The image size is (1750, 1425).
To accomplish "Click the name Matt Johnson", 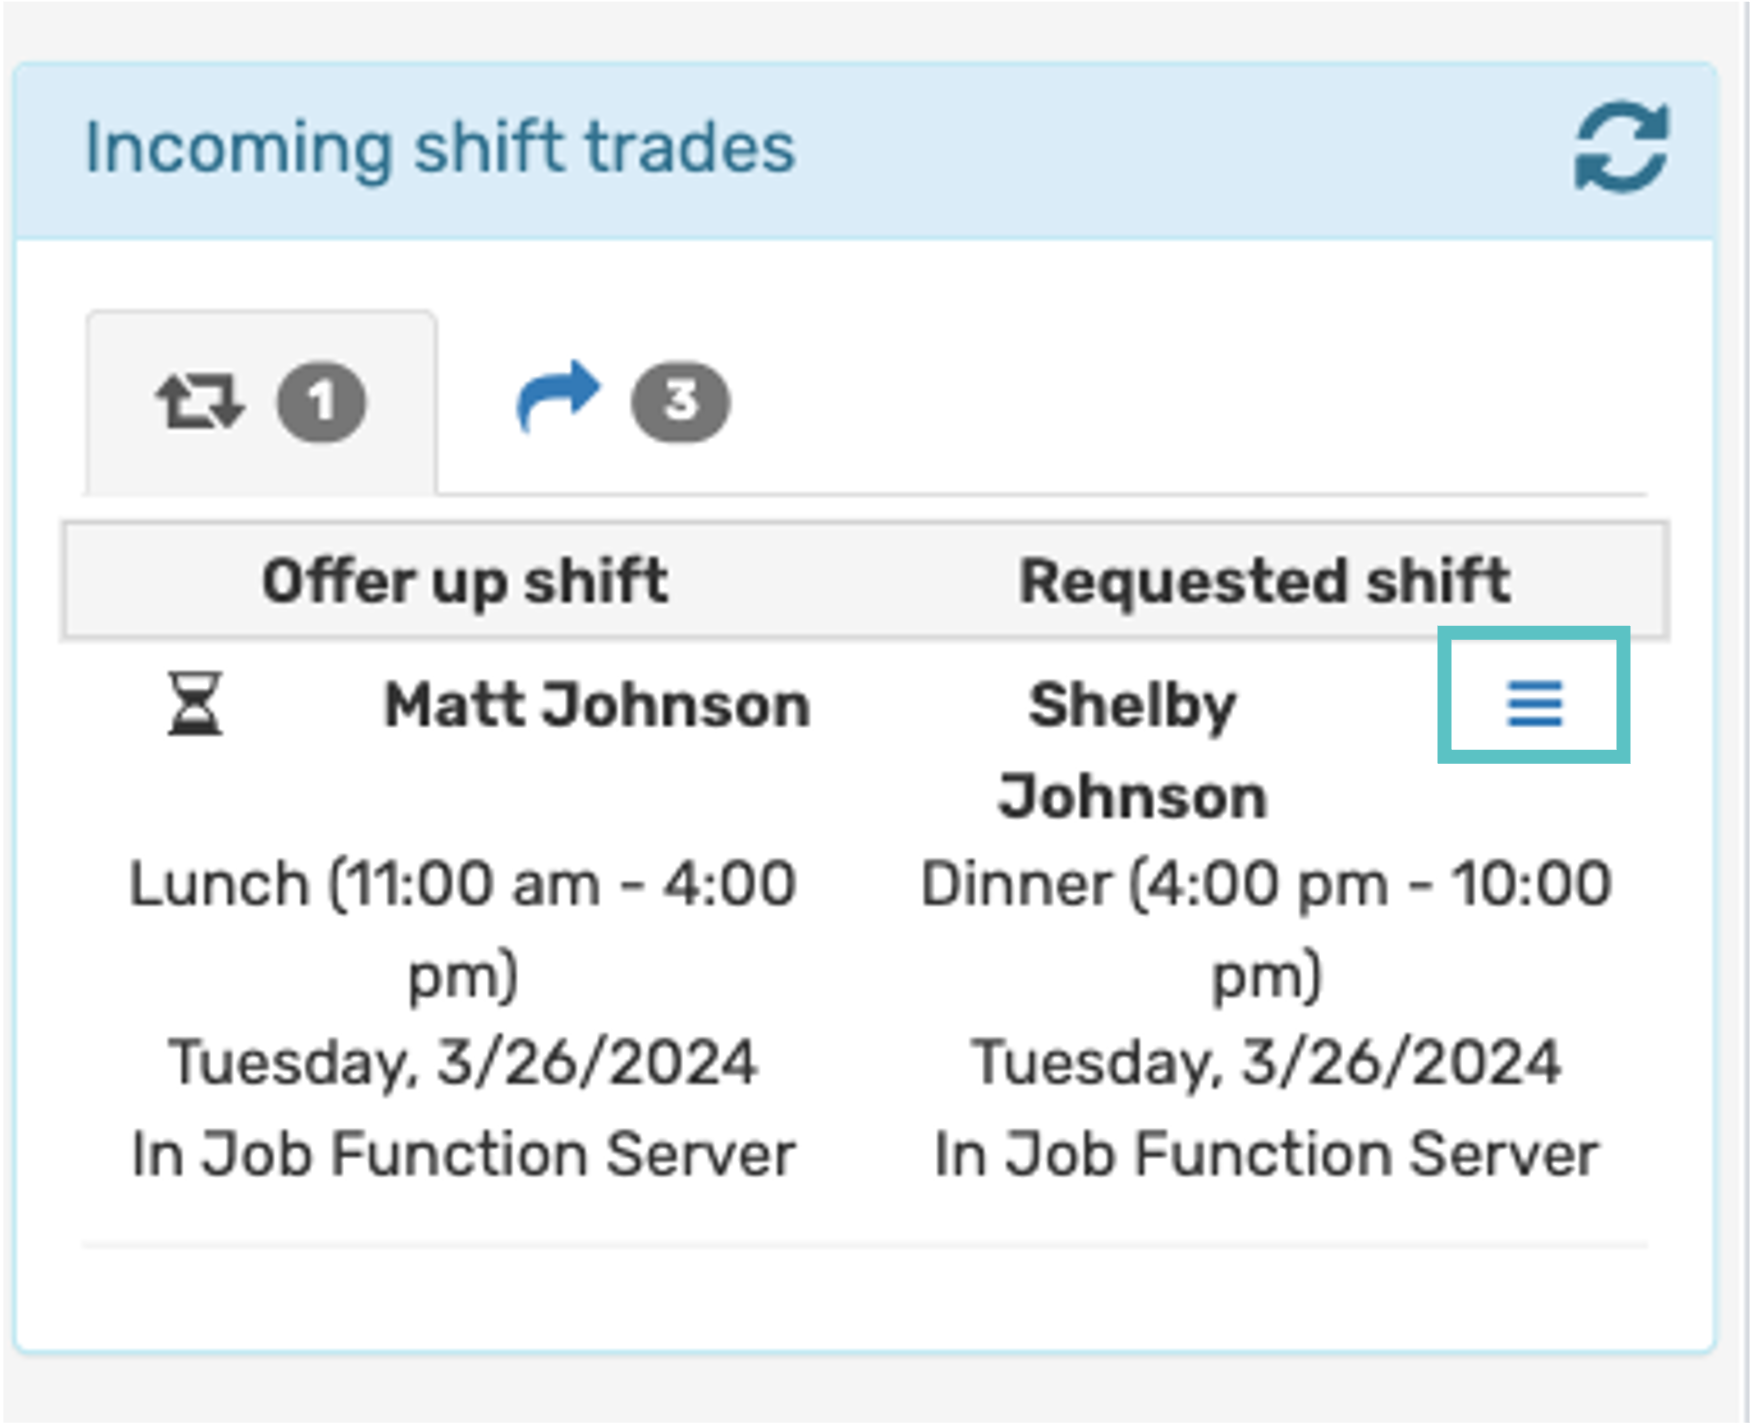I will (597, 705).
